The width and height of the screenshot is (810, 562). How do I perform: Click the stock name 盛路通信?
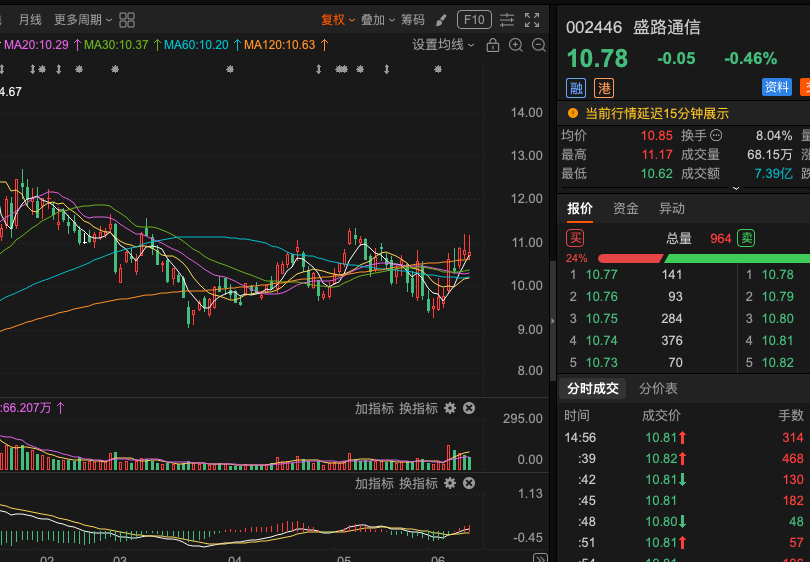pos(666,27)
